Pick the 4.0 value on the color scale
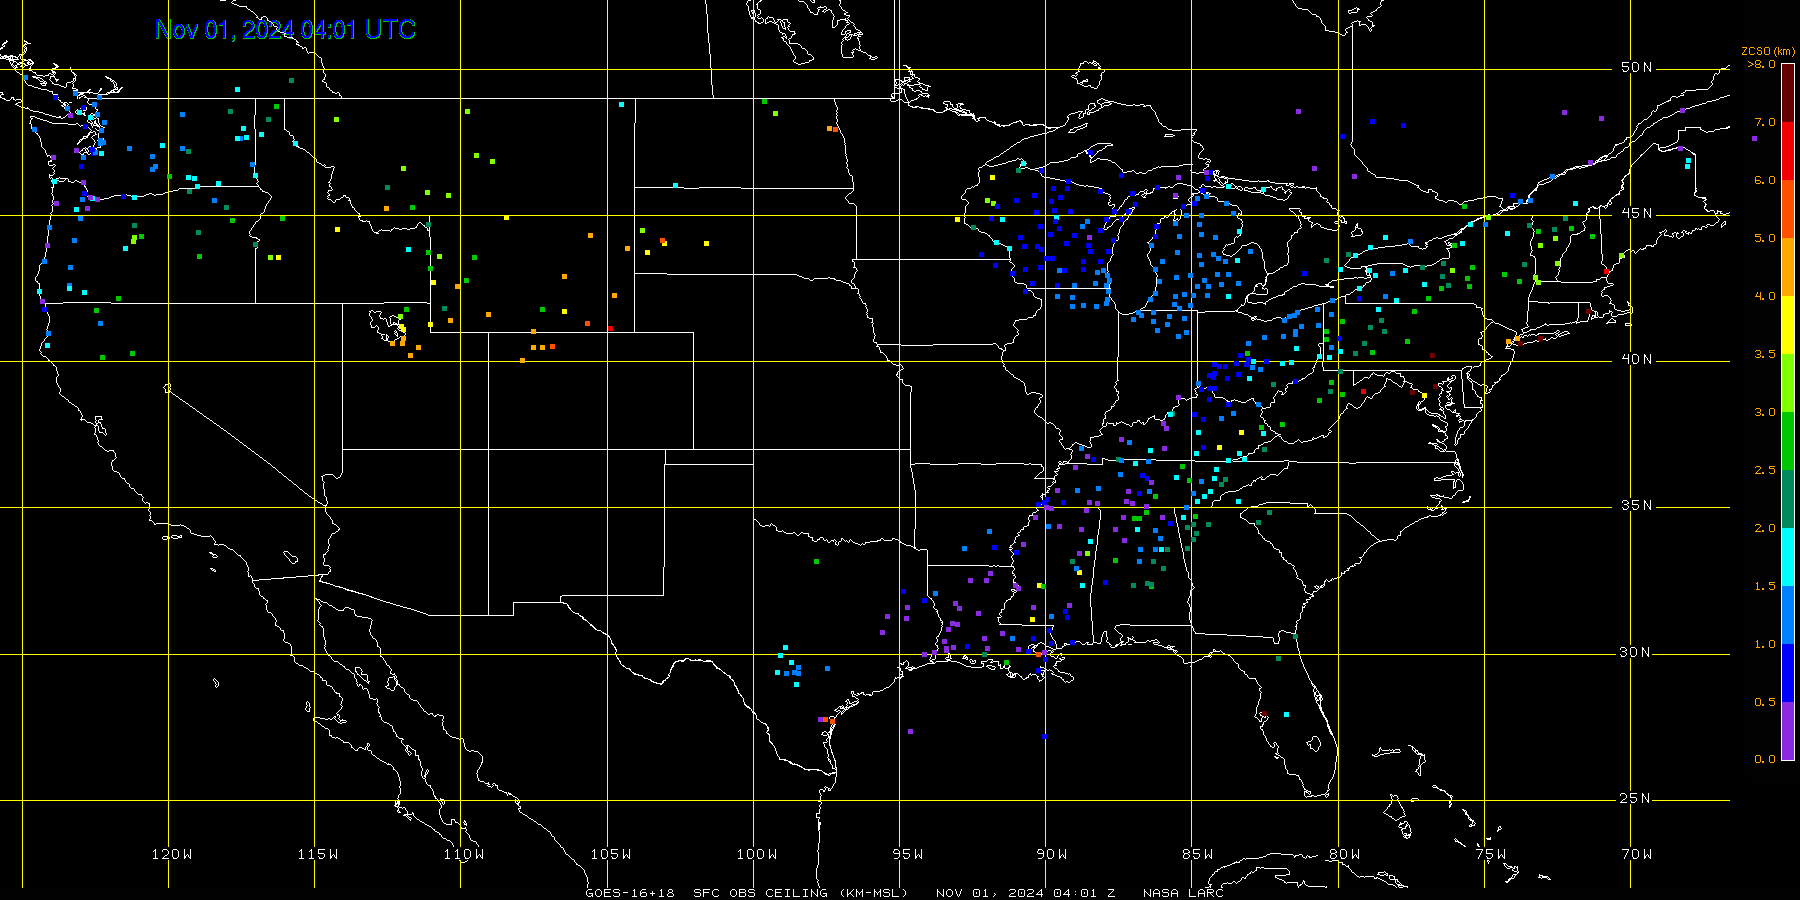 pos(1765,296)
